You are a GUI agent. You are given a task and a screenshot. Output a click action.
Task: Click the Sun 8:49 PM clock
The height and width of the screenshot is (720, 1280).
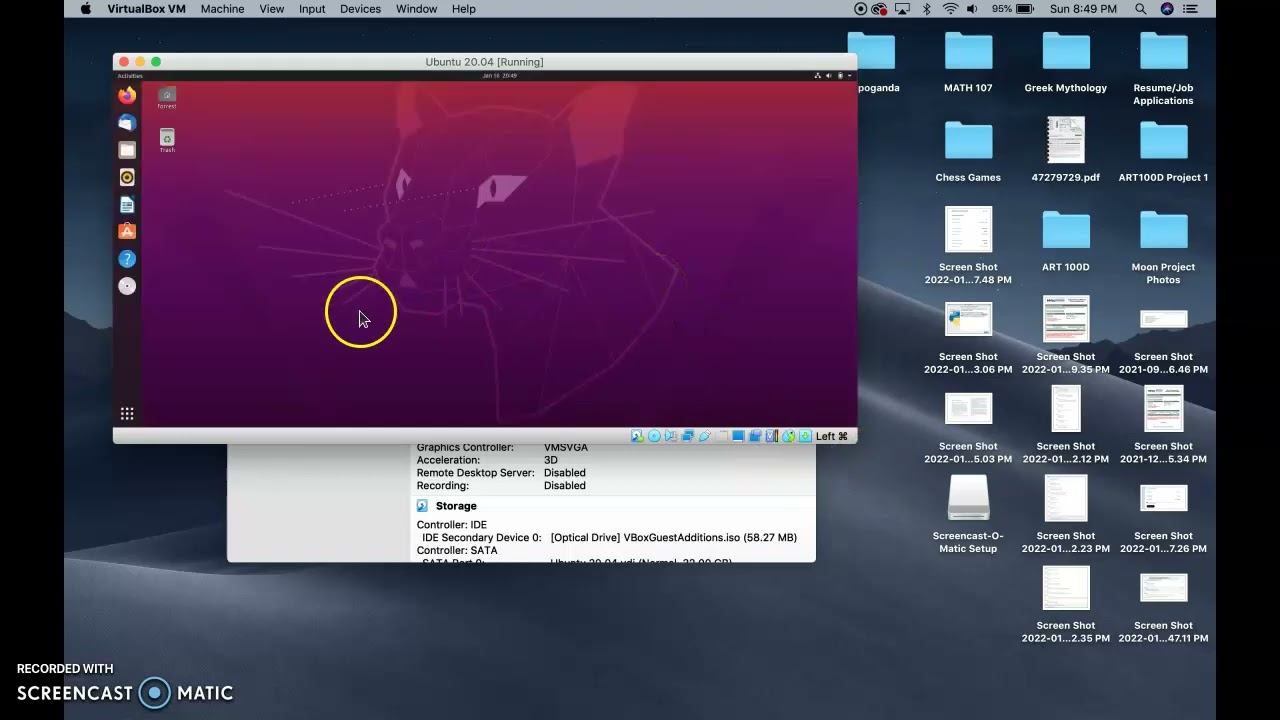(1083, 9)
